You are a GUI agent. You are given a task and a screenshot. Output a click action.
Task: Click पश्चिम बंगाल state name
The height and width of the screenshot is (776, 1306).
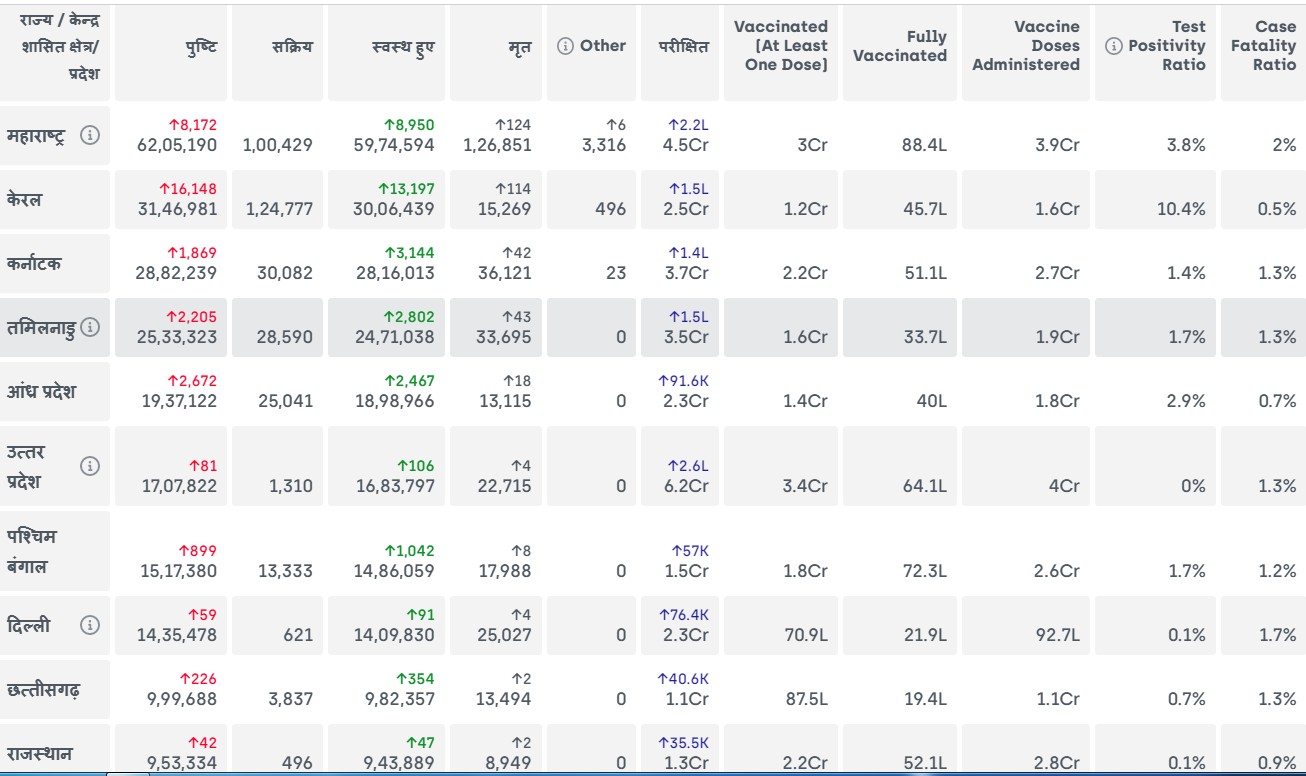point(32,551)
